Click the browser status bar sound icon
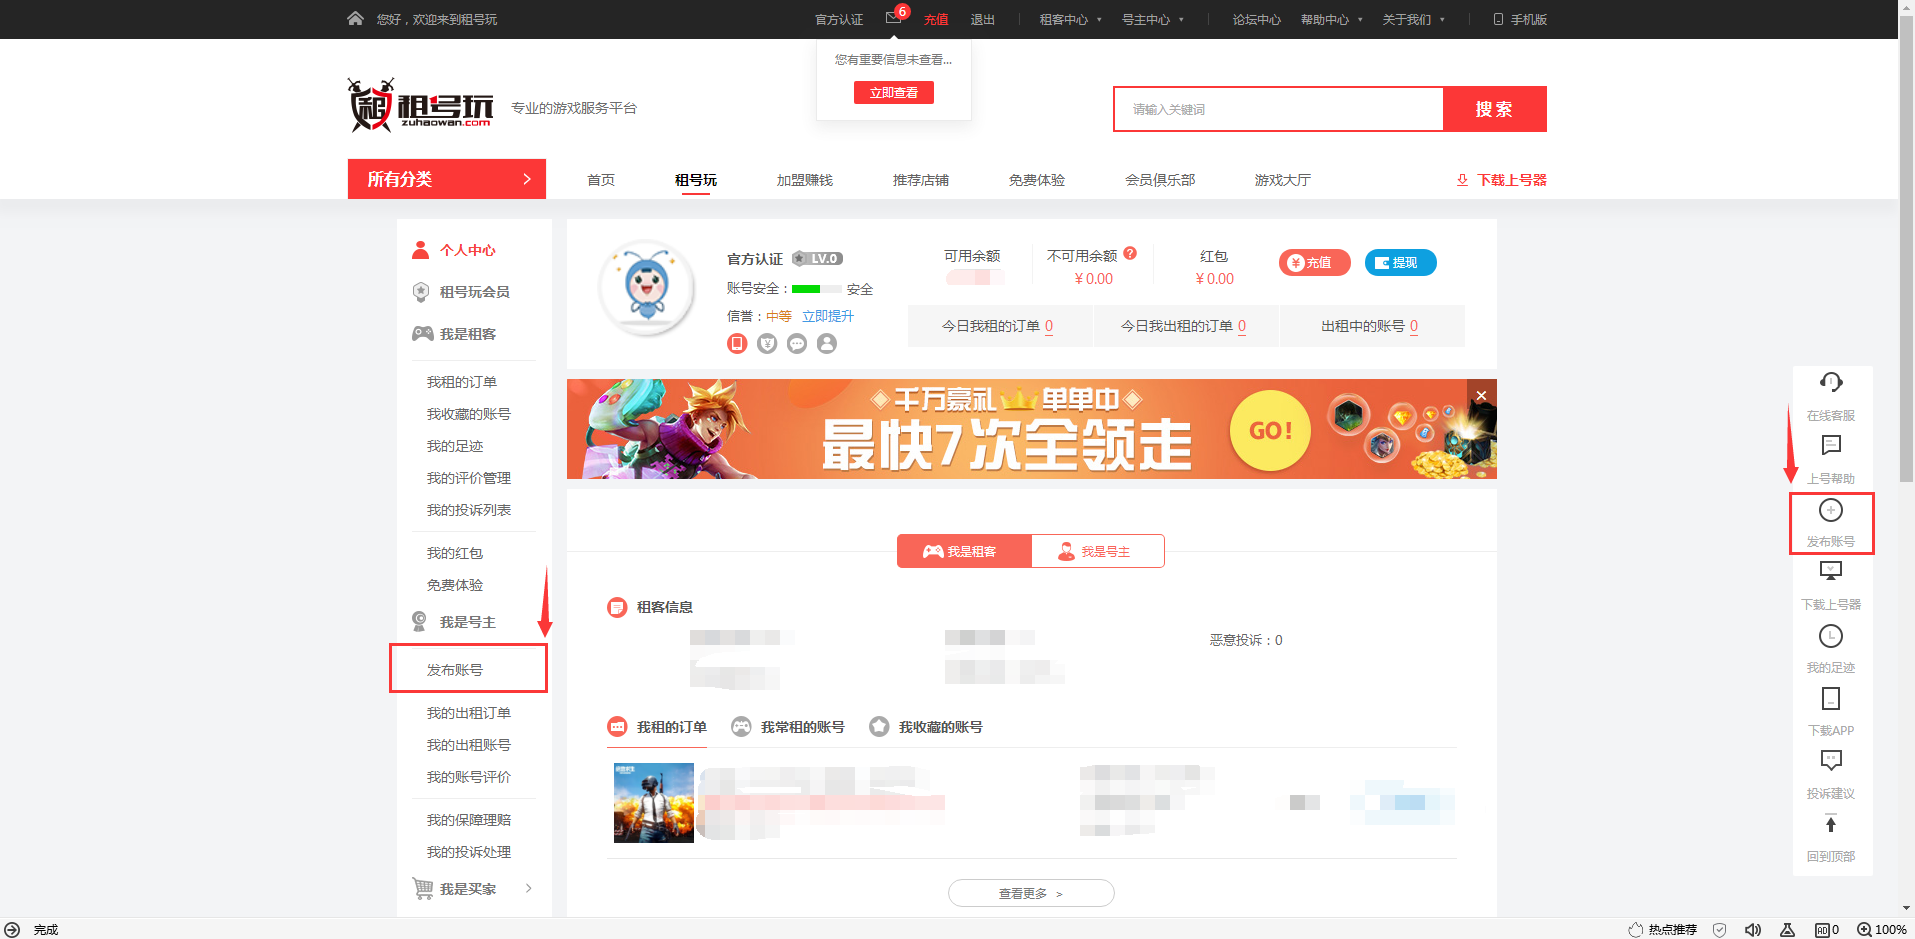Screen dimensions: 1915x939 coord(1752,929)
